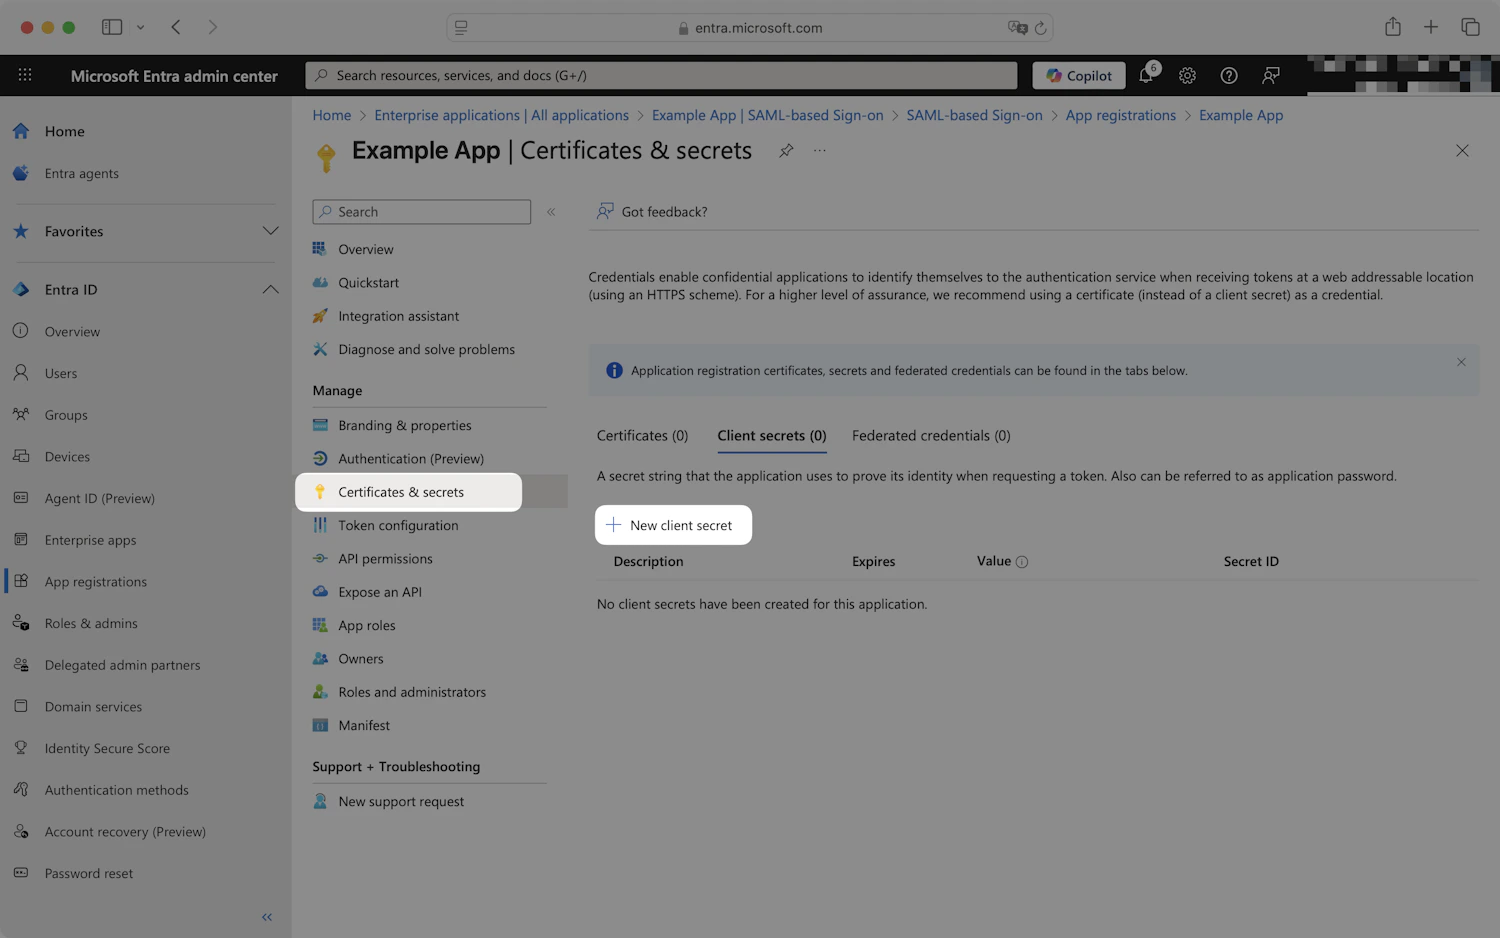Open the ellipsis more options menu
The width and height of the screenshot is (1500, 938).
coord(820,151)
